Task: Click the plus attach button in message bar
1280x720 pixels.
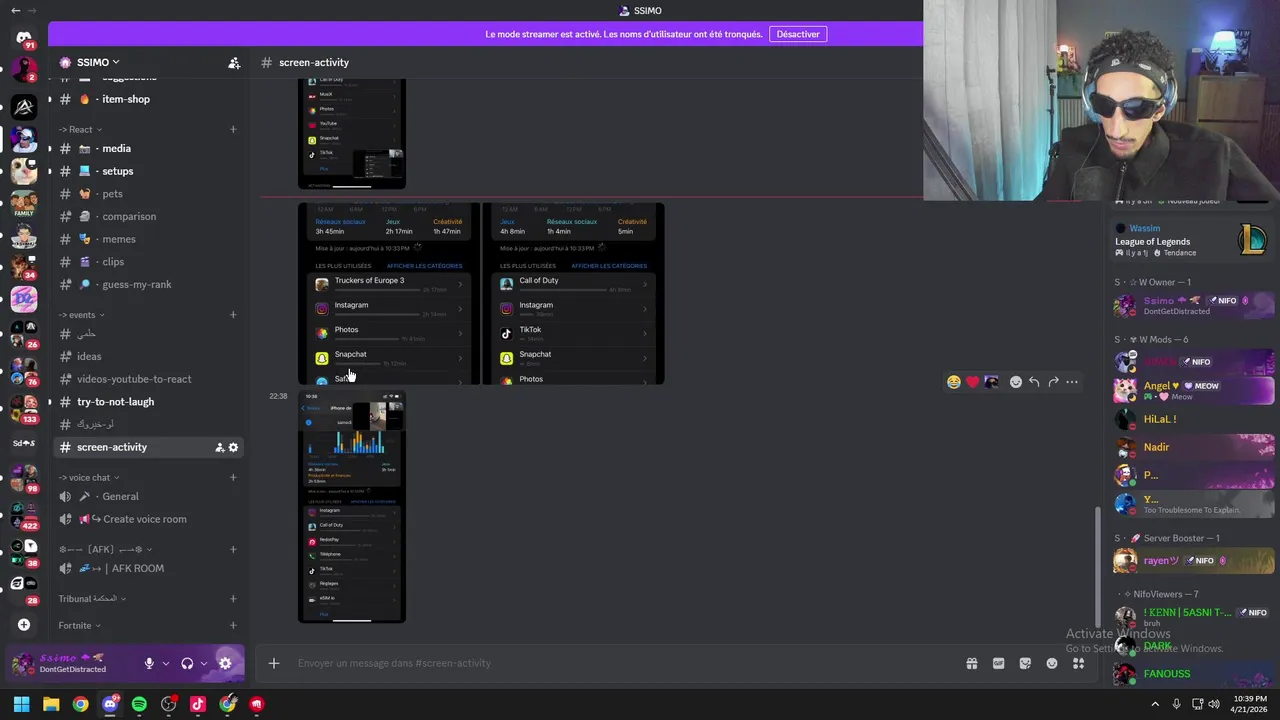Action: [273, 663]
